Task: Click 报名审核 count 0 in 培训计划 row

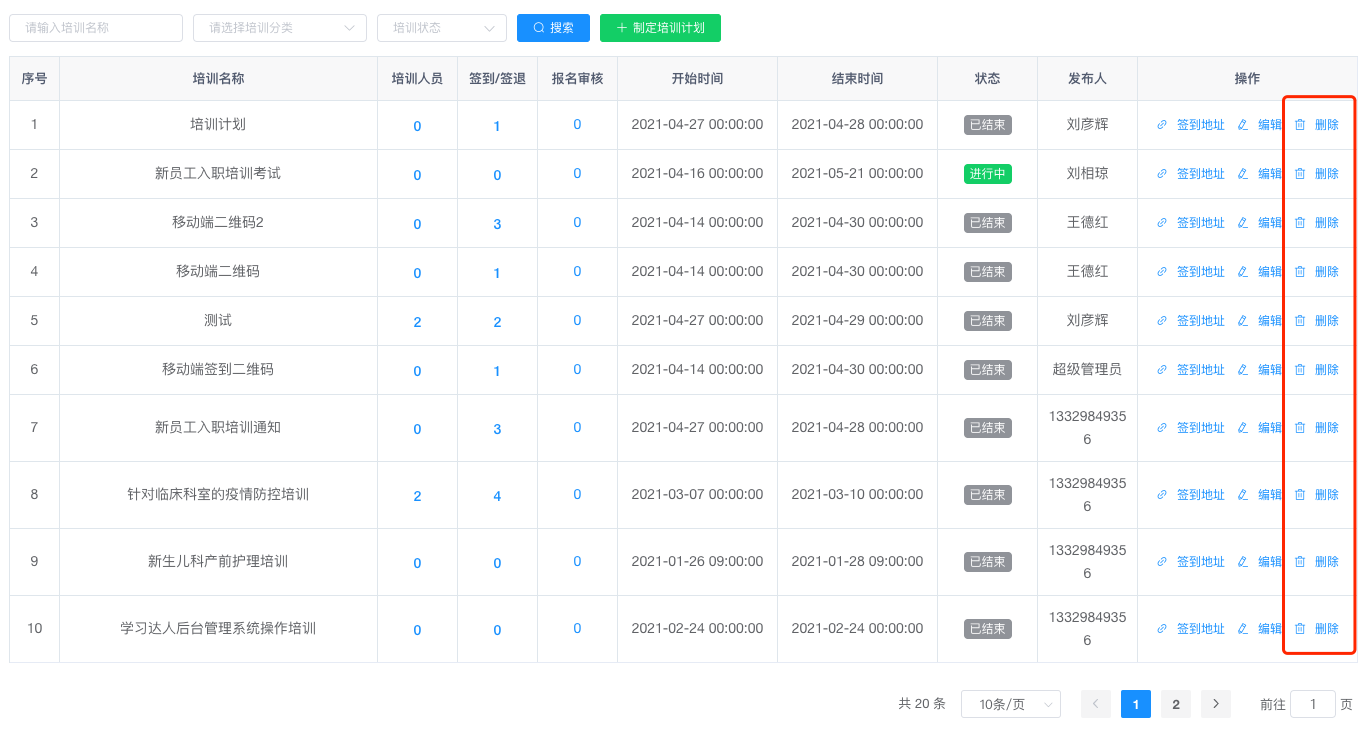Action: 577,125
